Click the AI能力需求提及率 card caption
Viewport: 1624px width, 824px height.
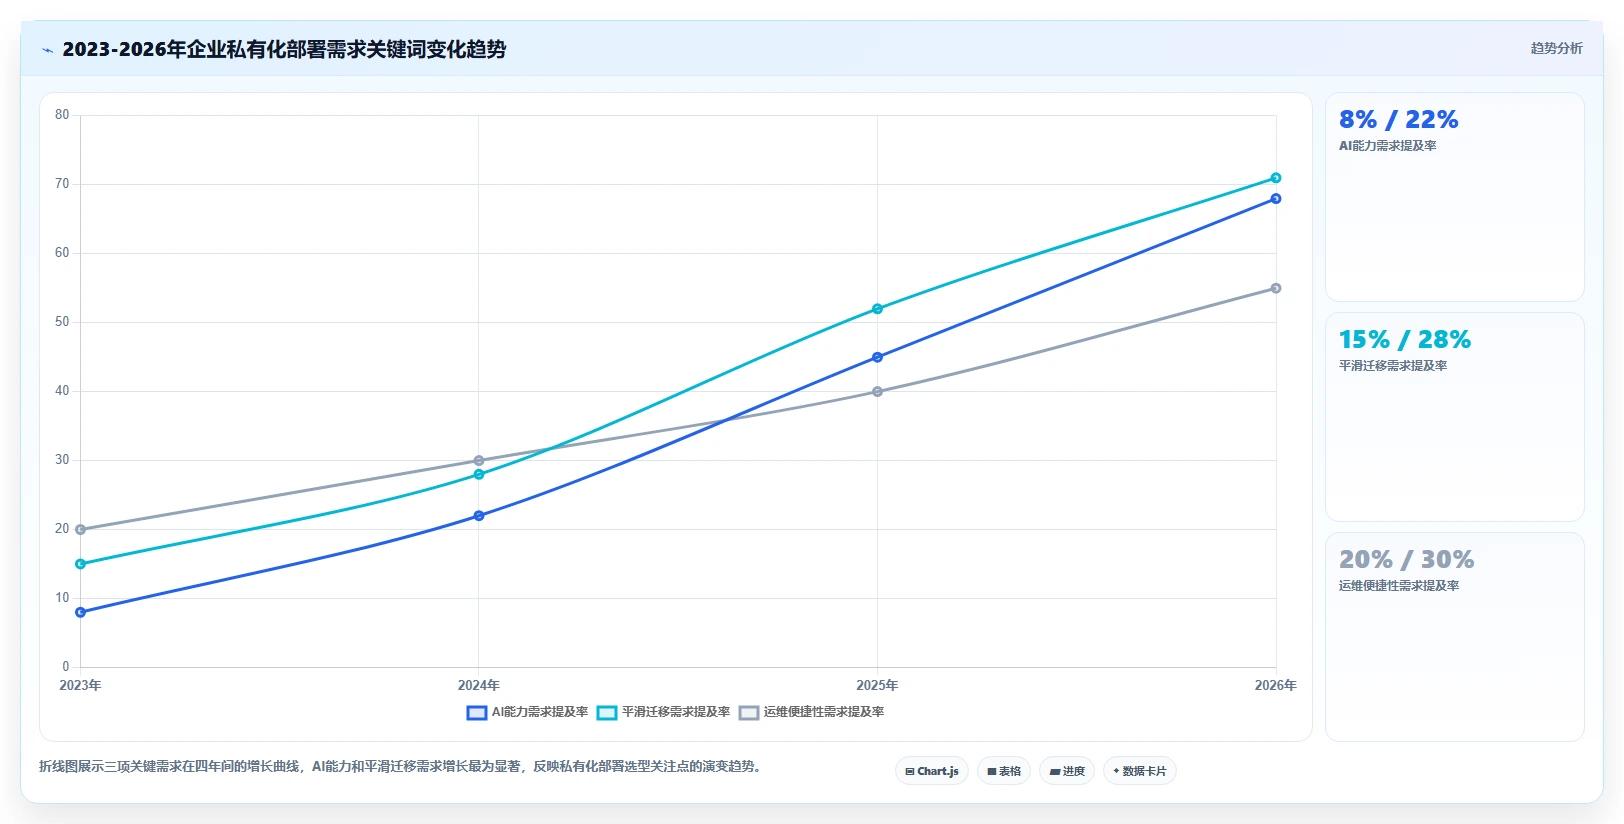1387,146
